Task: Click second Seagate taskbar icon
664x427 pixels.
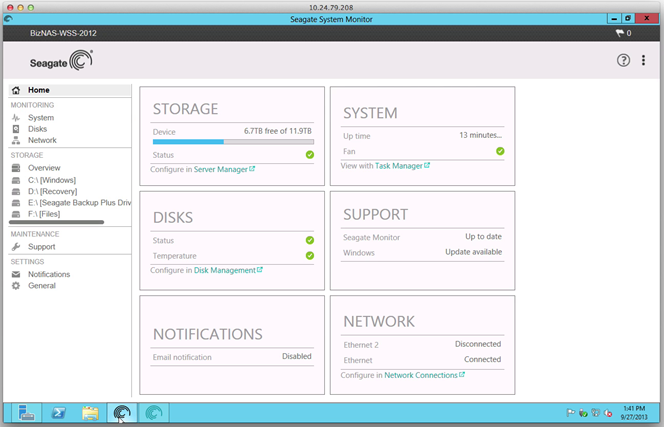Action: coord(154,413)
